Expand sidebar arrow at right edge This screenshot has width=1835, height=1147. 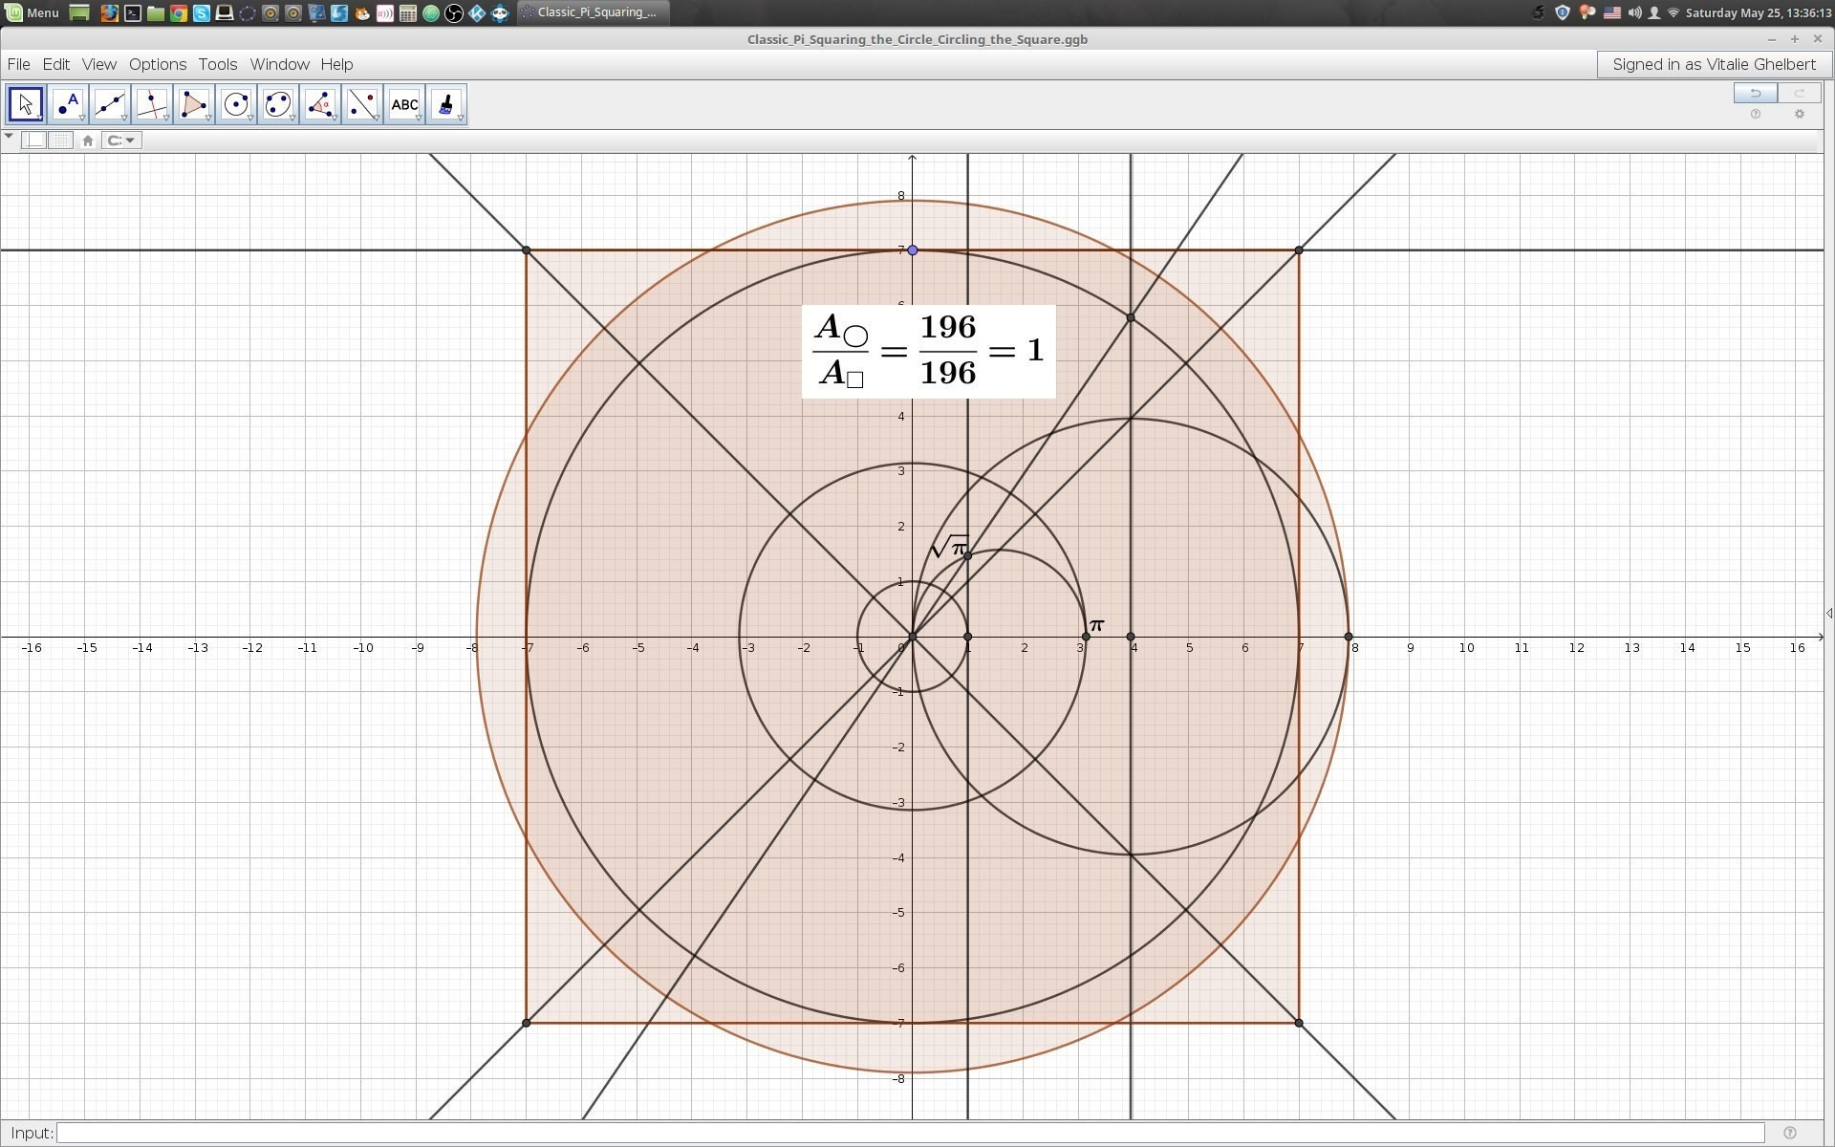[1829, 613]
